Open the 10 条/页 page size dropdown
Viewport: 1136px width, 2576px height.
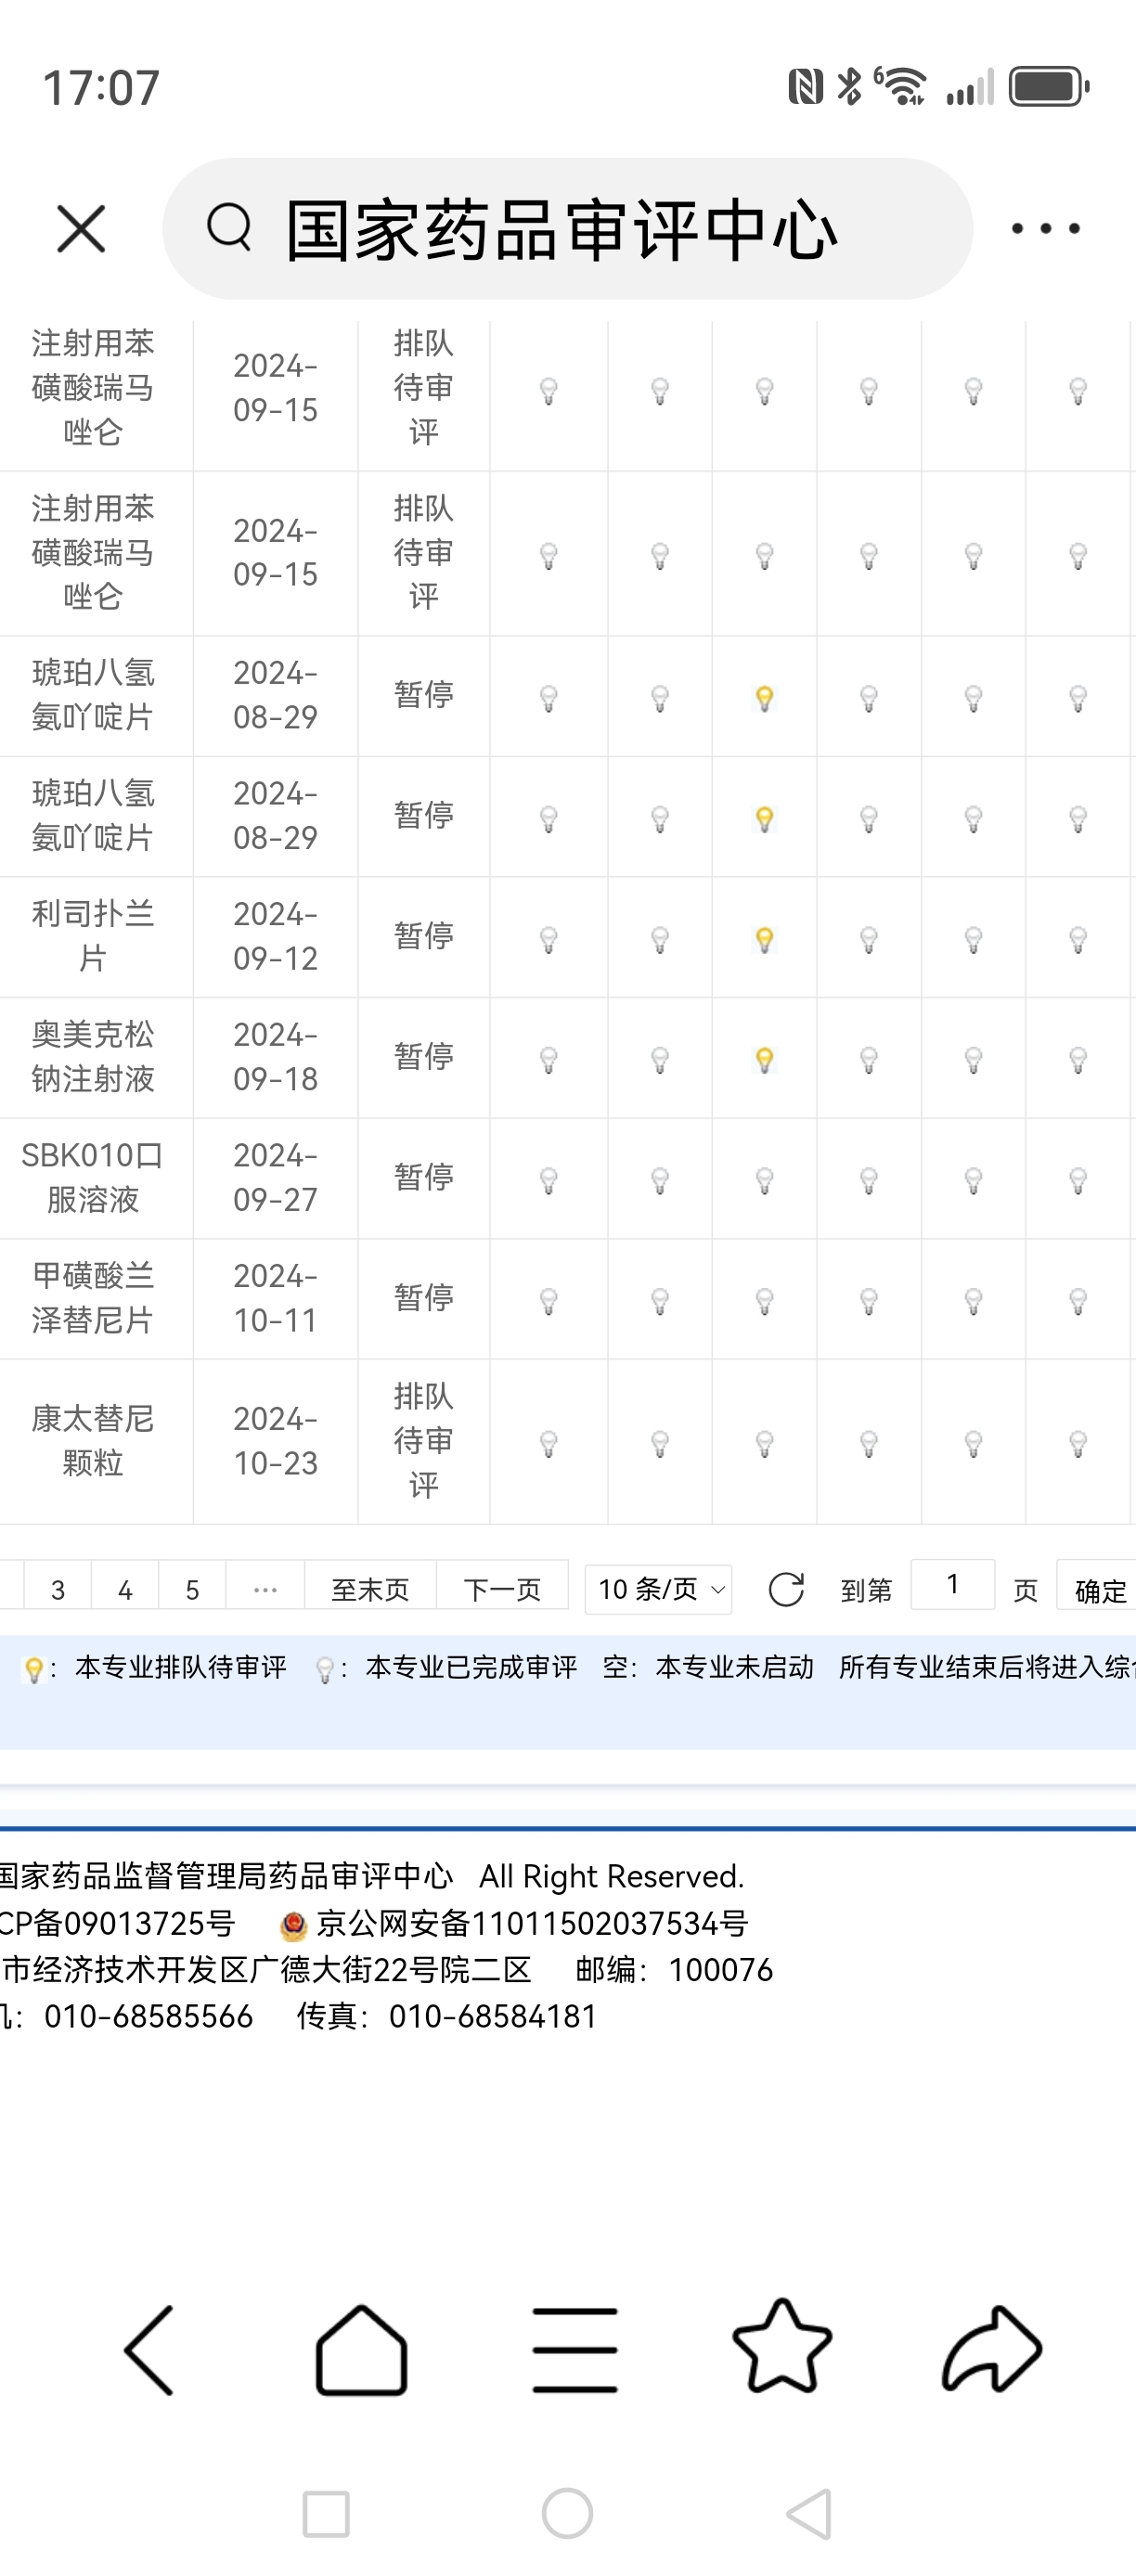coord(658,1589)
